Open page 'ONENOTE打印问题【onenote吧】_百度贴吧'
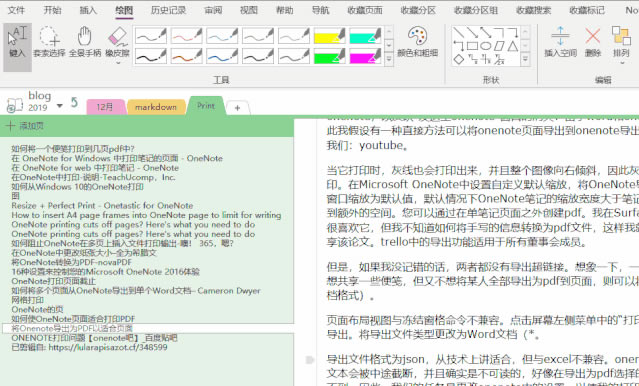 coord(94,337)
